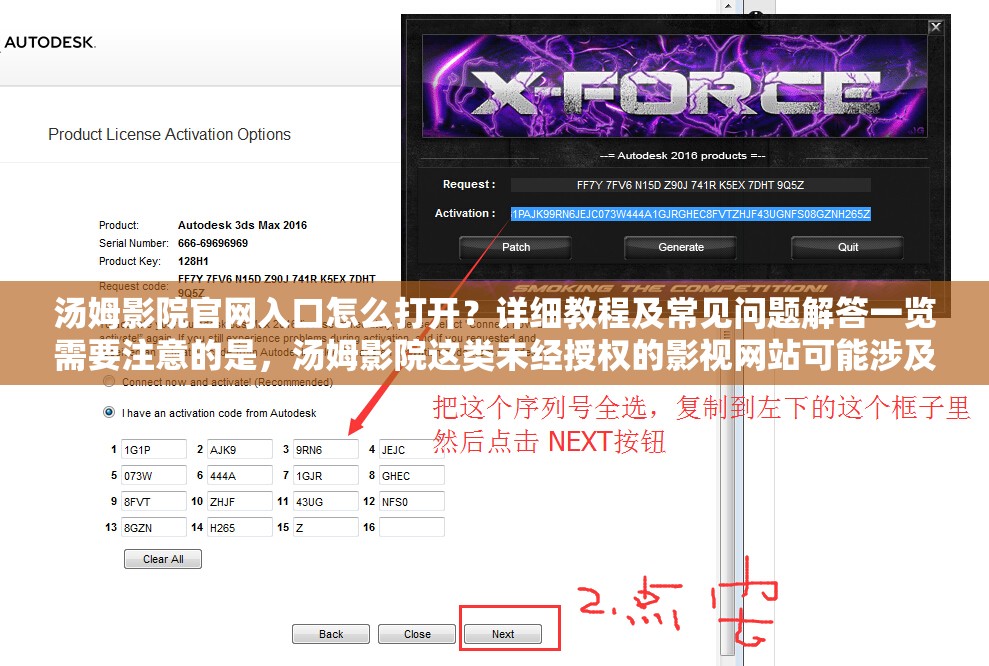Image resolution: width=989 pixels, height=666 pixels.
Task: Click activation box 12 containing NFS0
Action: (411, 501)
